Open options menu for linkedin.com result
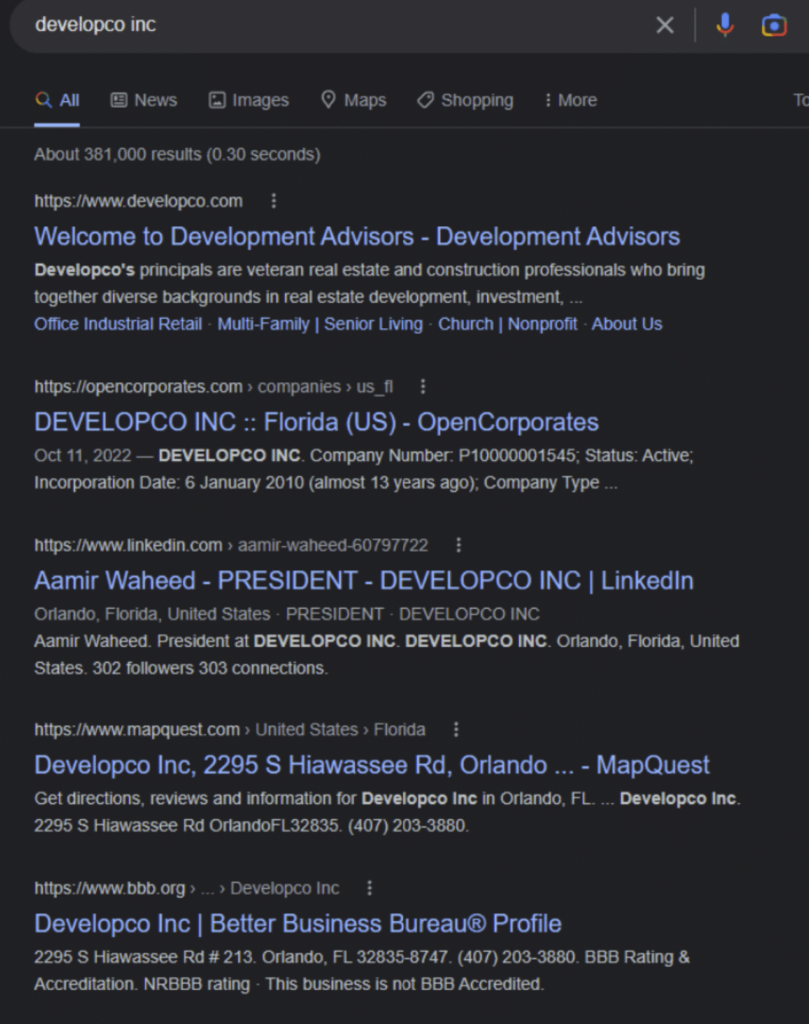Image resolution: width=809 pixels, height=1024 pixels. [458, 545]
